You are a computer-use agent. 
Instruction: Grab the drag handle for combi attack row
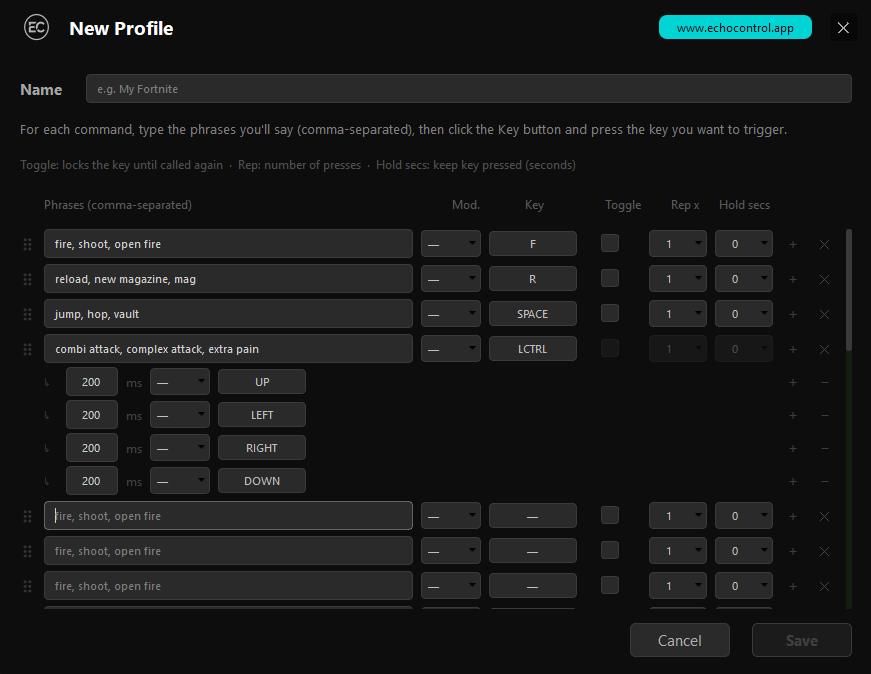coord(27,350)
